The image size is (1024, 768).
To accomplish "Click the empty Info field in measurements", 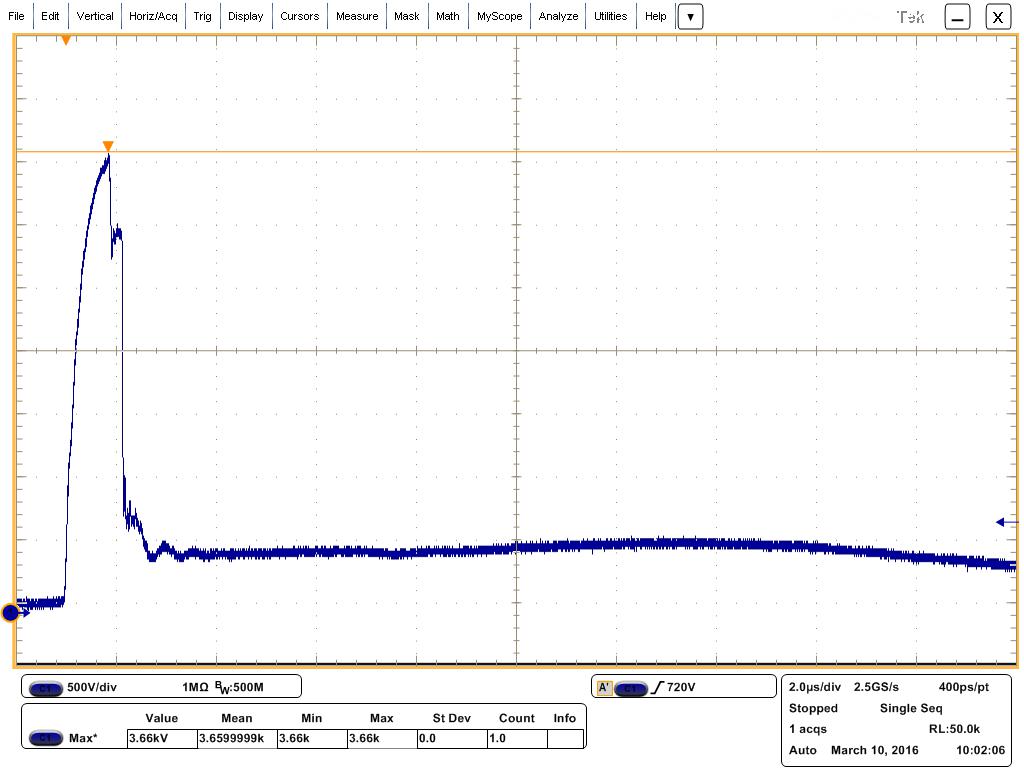I will (x=565, y=739).
